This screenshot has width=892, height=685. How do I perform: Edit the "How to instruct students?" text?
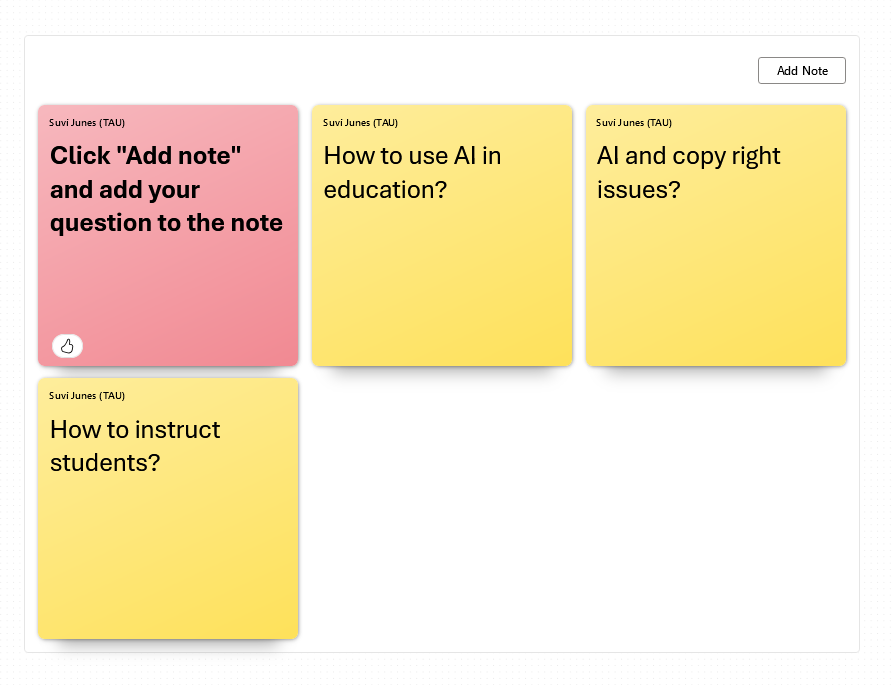click(135, 446)
